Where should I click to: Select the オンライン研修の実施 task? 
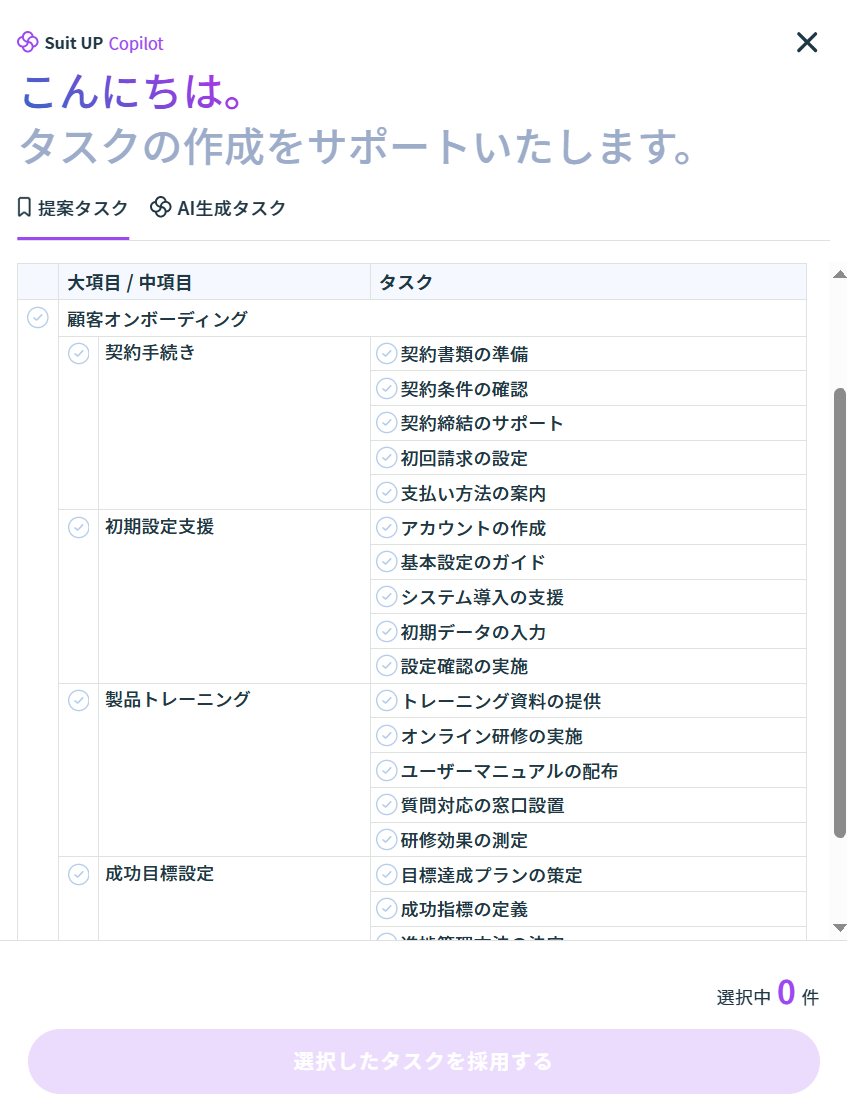[x=387, y=736]
